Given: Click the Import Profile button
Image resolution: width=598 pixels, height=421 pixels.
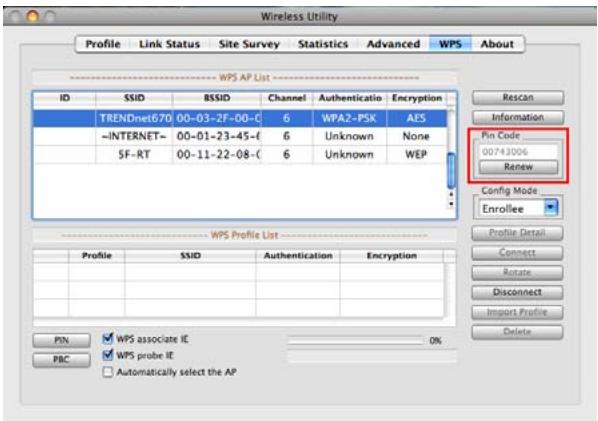Looking at the screenshot, I should coord(517,312).
